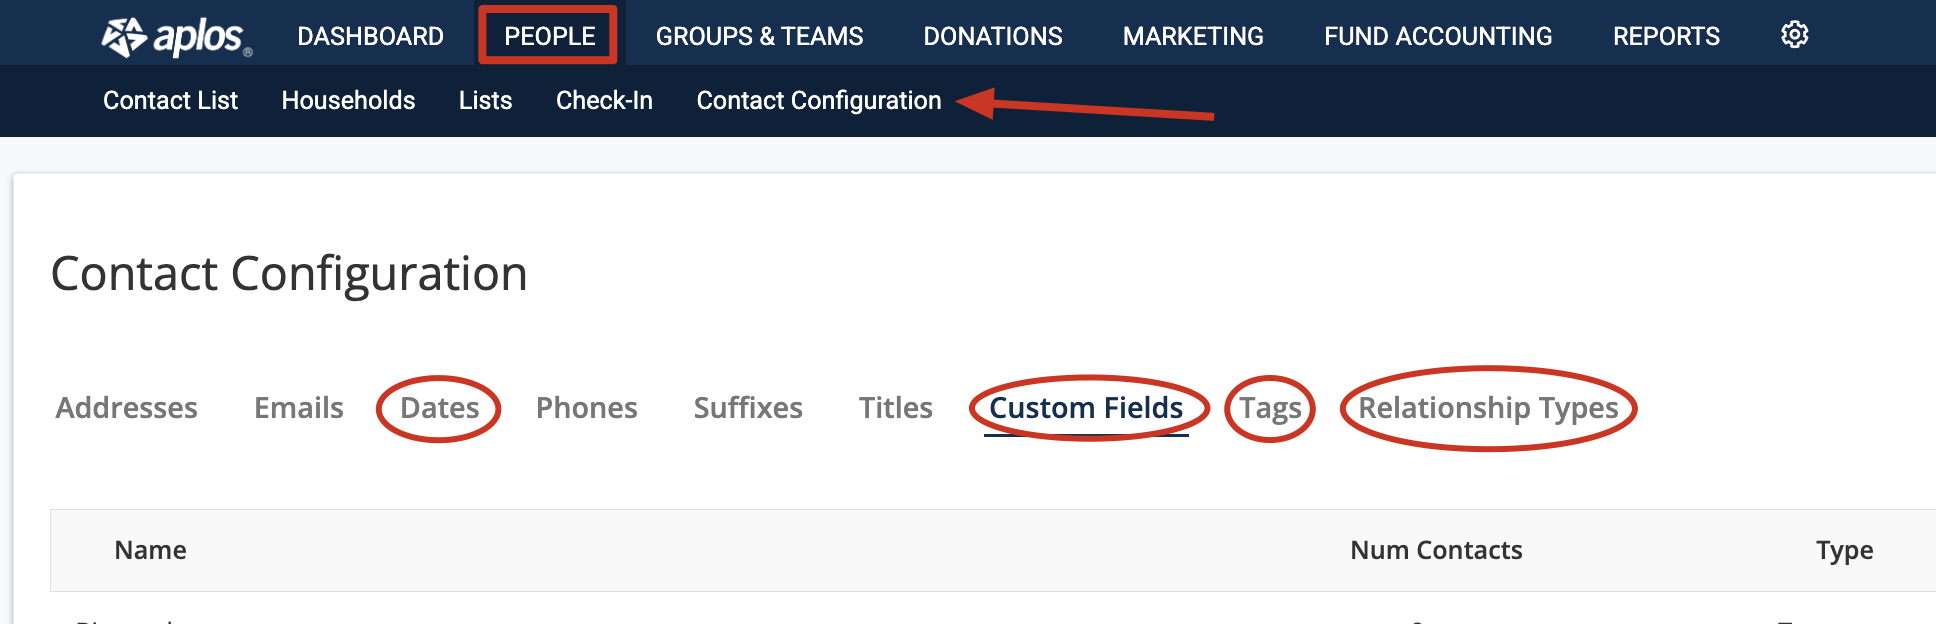This screenshot has height=624, width=1936.
Task: Open the Contact List submenu link
Action: (x=170, y=100)
